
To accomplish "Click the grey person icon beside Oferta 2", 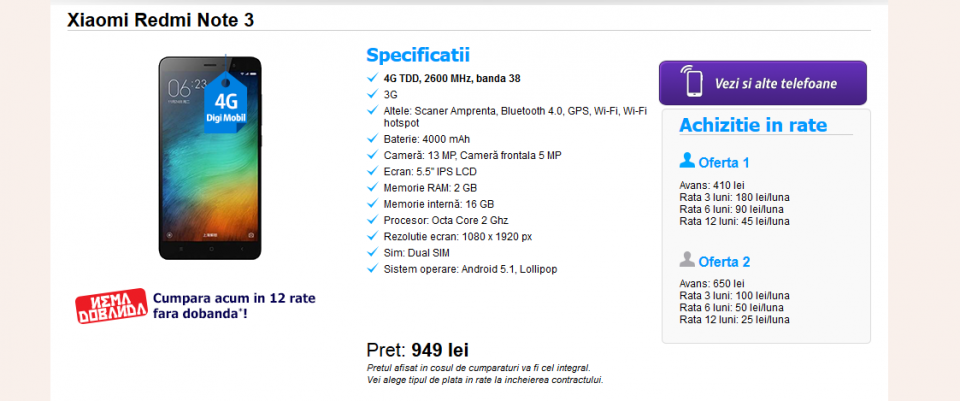I will [687, 260].
